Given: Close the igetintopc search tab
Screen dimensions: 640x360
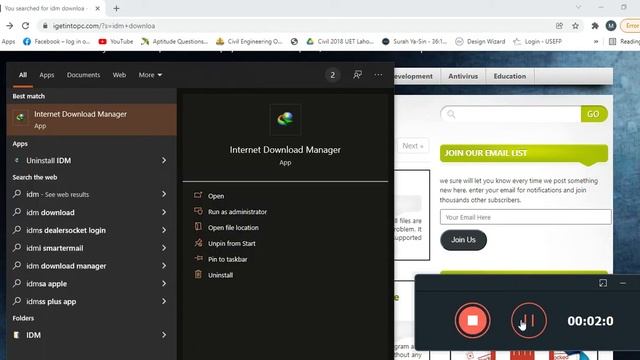Looking at the screenshot, I should click(x=98, y=8).
